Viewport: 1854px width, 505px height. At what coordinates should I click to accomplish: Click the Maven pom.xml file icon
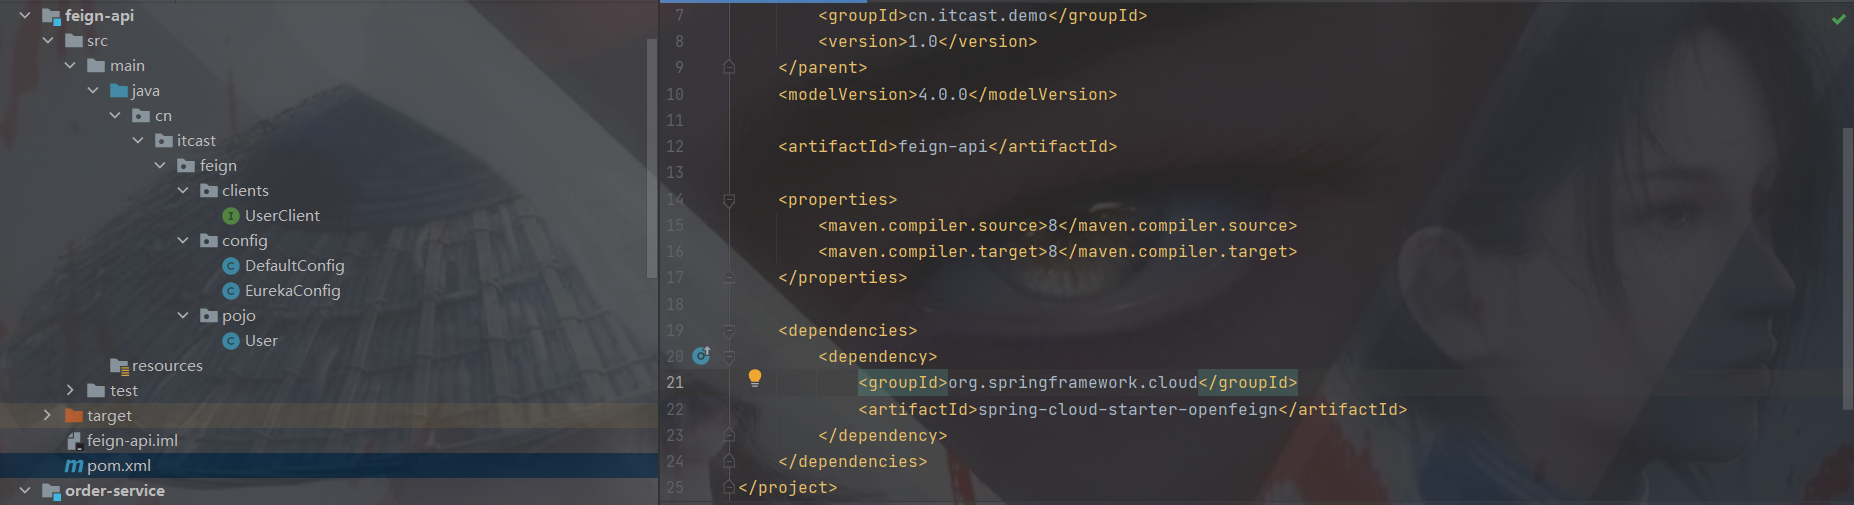pyautogui.click(x=74, y=466)
